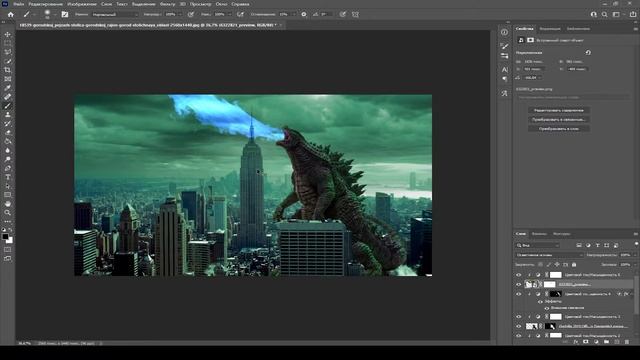Viewport: 640px width, 360px height.
Task: Click the rotation angle field in Properties
Action: click(x=533, y=78)
